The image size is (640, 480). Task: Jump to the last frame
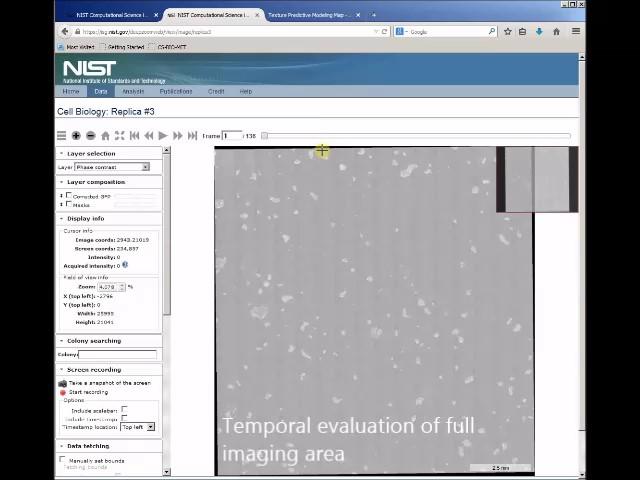[x=192, y=136]
